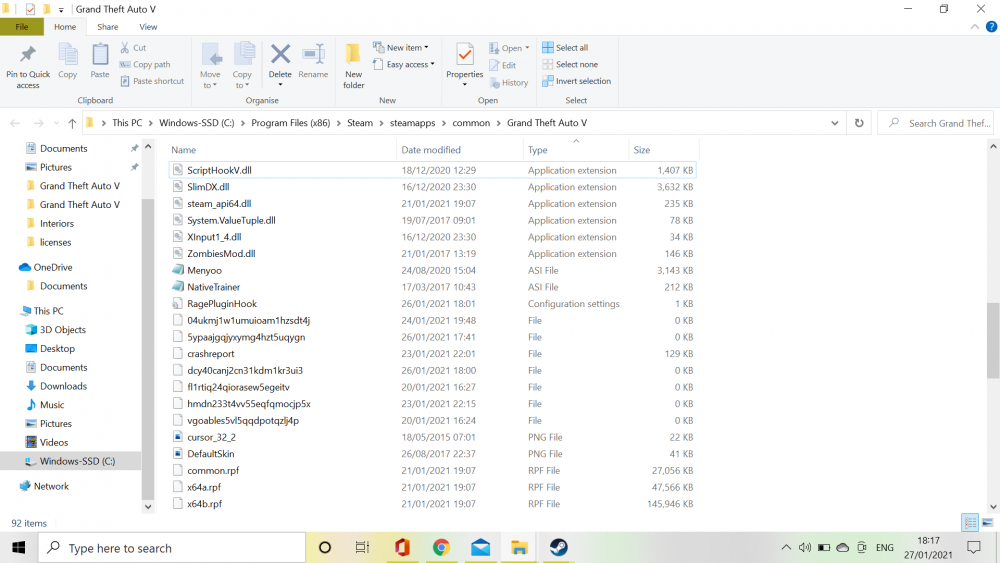Click the Search Grand Theft Auto V box

938,123
